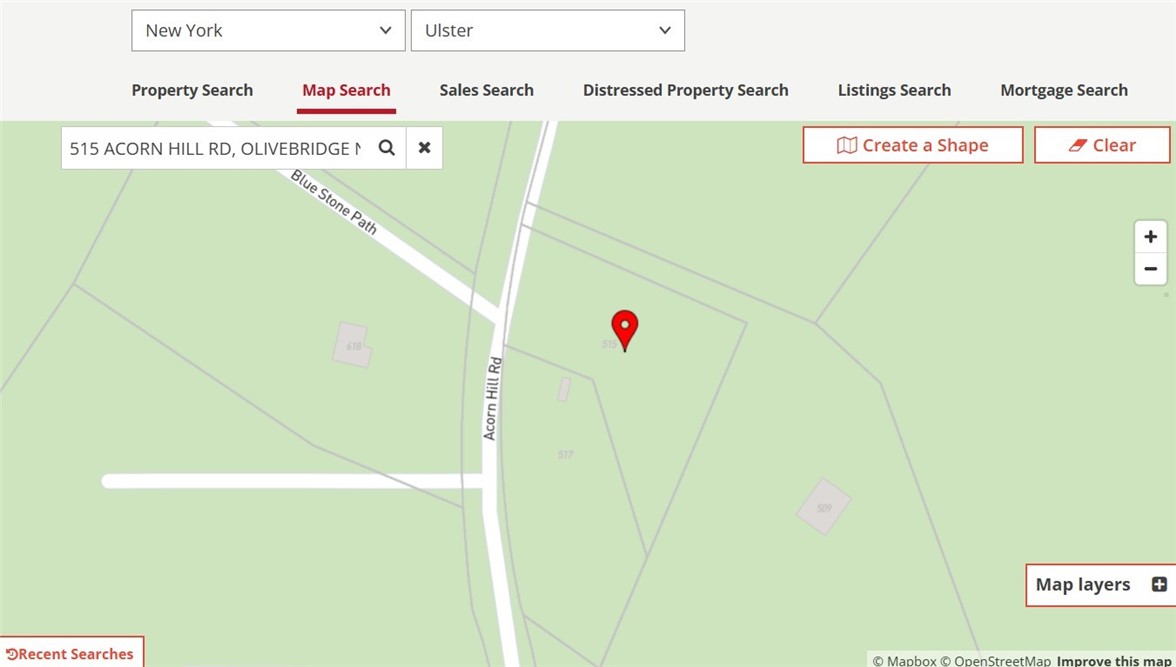Zoom in with the plus button
This screenshot has height=667, width=1176.
click(x=1150, y=237)
